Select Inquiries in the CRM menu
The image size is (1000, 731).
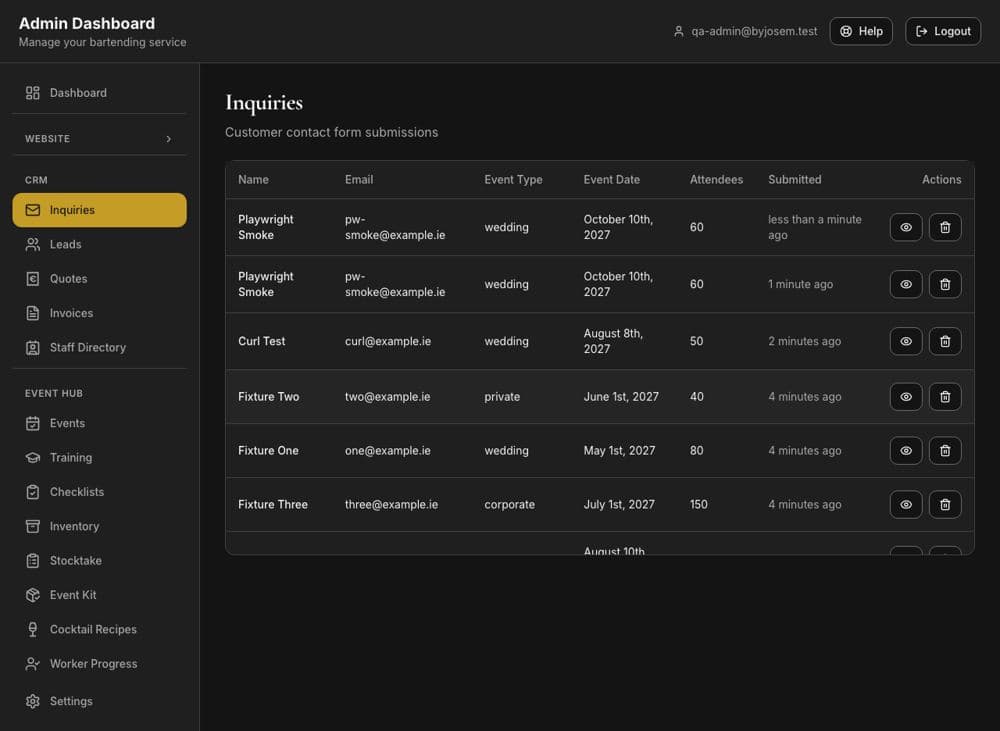coord(99,210)
